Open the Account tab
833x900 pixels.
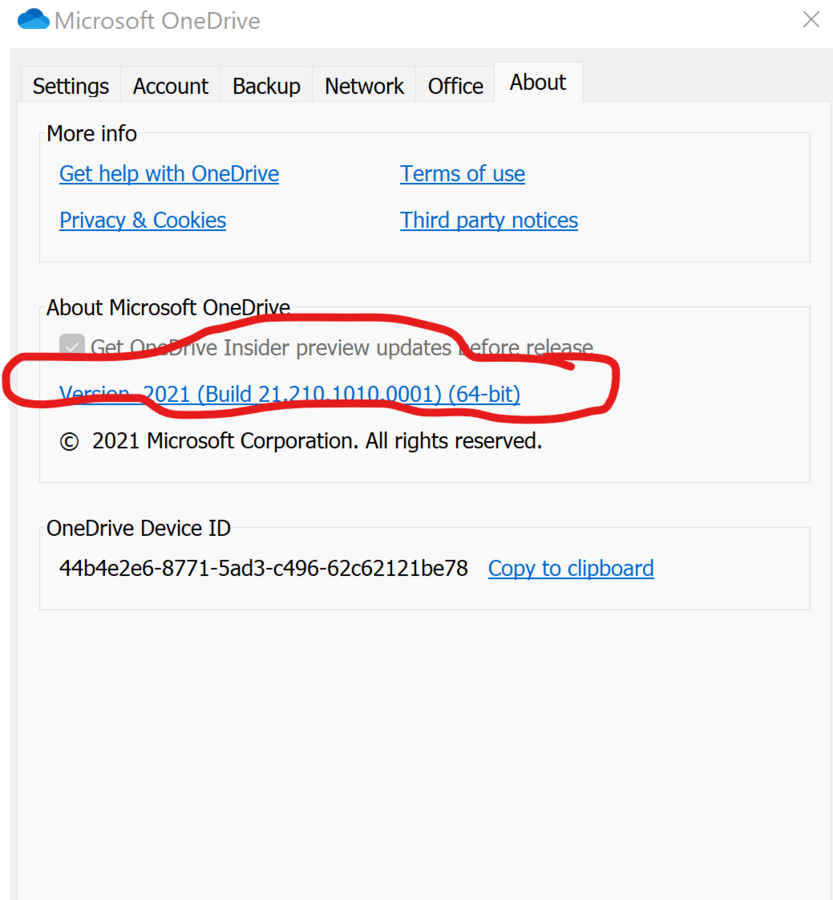[171, 86]
